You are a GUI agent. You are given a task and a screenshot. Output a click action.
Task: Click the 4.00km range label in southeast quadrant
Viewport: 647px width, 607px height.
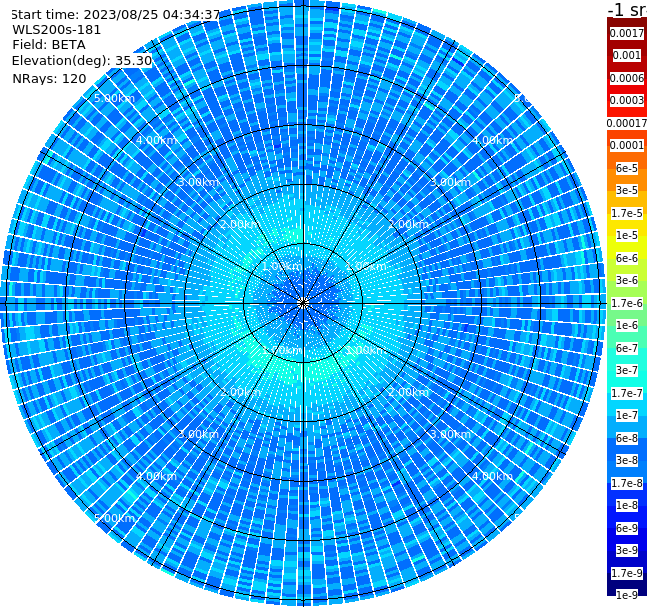pyautogui.click(x=492, y=476)
